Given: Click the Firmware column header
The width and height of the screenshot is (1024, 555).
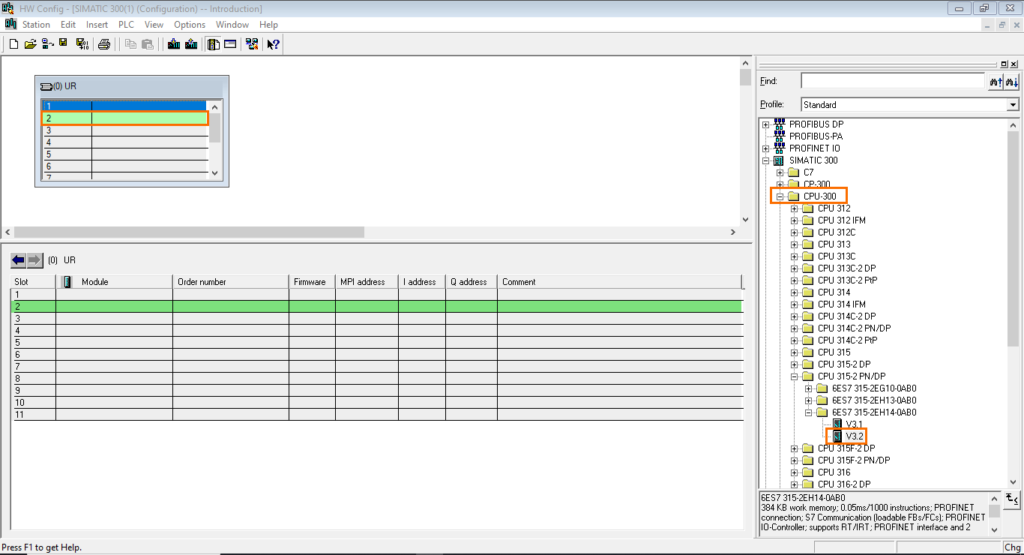Looking at the screenshot, I should [x=312, y=282].
